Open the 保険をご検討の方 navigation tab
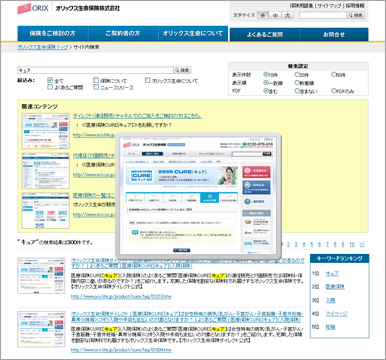 pos(53,33)
